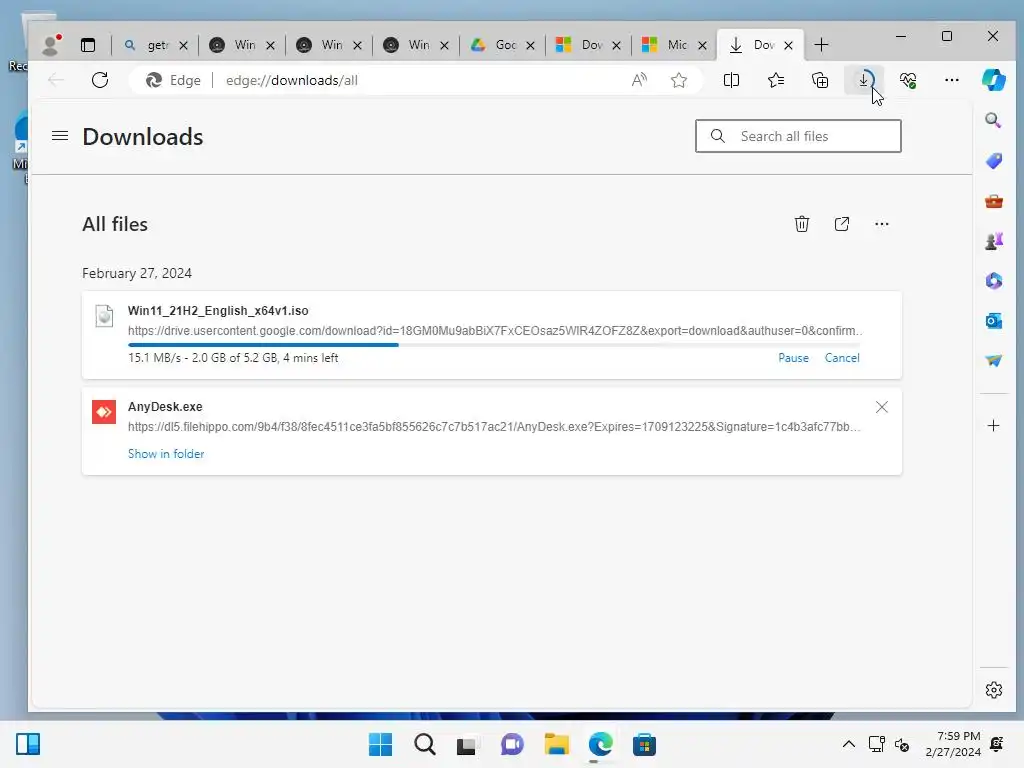Open More options menu for All files

pos(882,224)
